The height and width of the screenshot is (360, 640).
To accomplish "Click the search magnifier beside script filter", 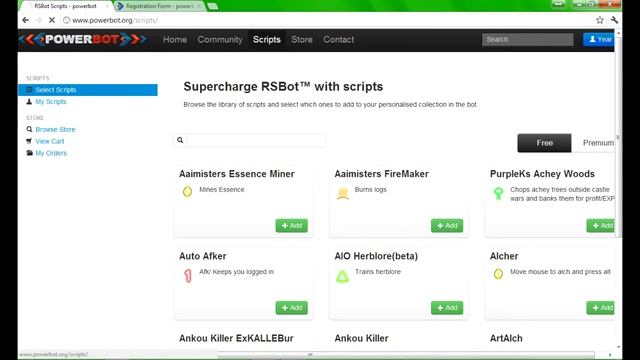I will [180, 140].
